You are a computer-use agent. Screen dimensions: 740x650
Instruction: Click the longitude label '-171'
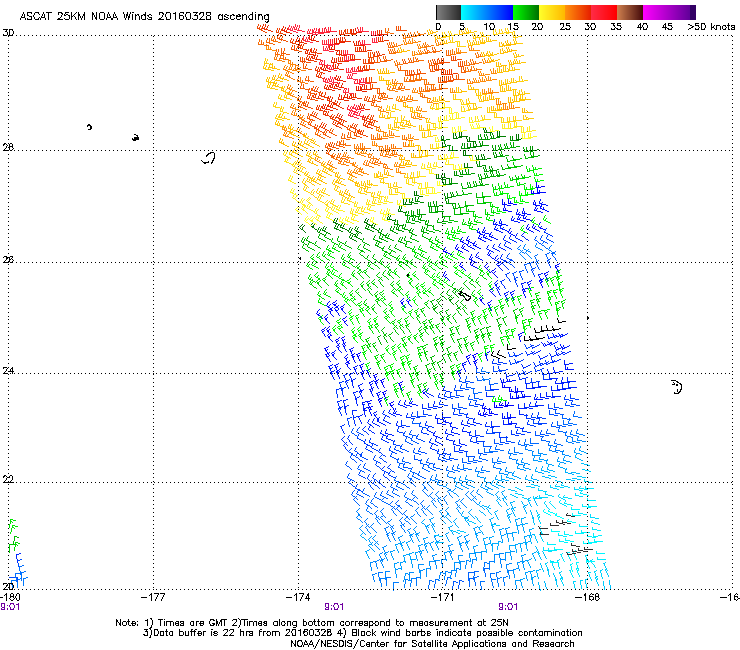point(443,597)
